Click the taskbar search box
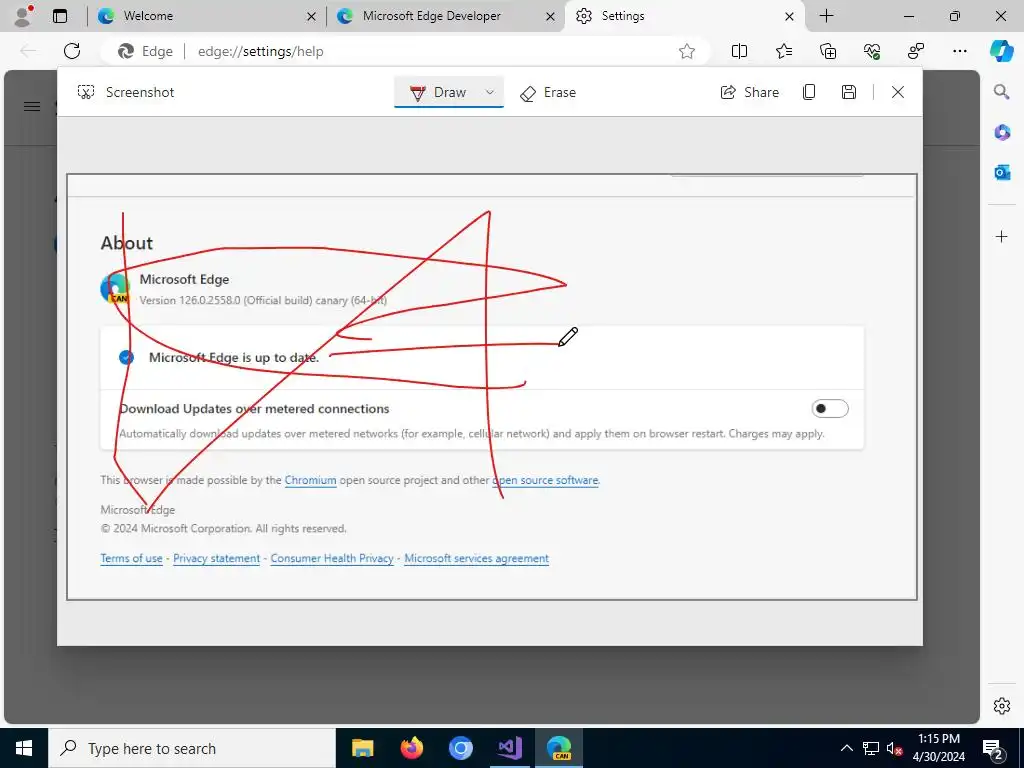This screenshot has height=768, width=1024. [x=192, y=748]
